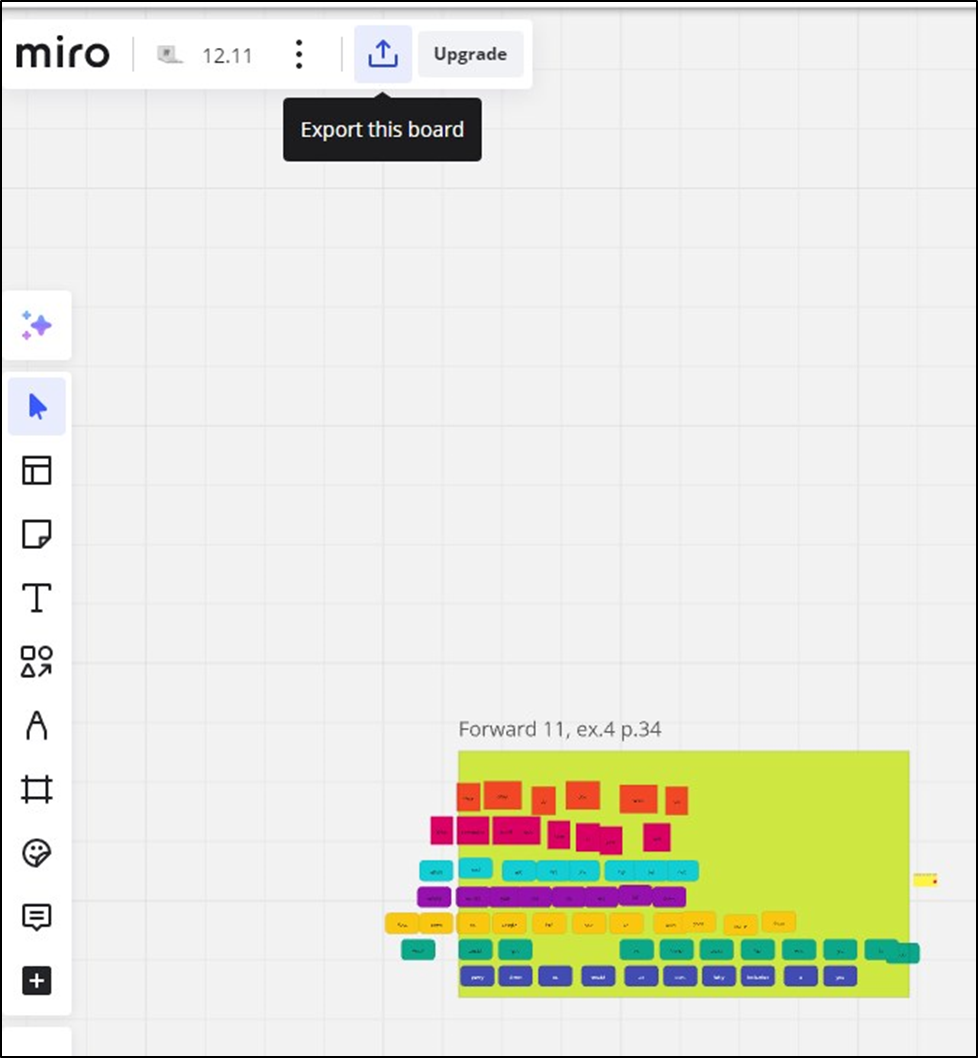Select the cyan card outside the frame's left edge
Screen dimensions: 978x1058
click(436, 870)
